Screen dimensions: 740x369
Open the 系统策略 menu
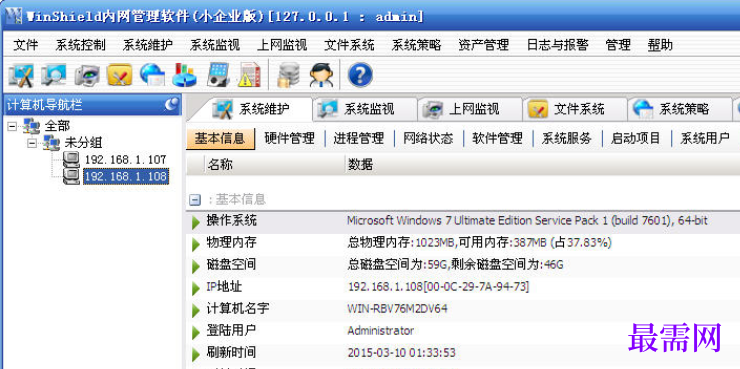(416, 45)
